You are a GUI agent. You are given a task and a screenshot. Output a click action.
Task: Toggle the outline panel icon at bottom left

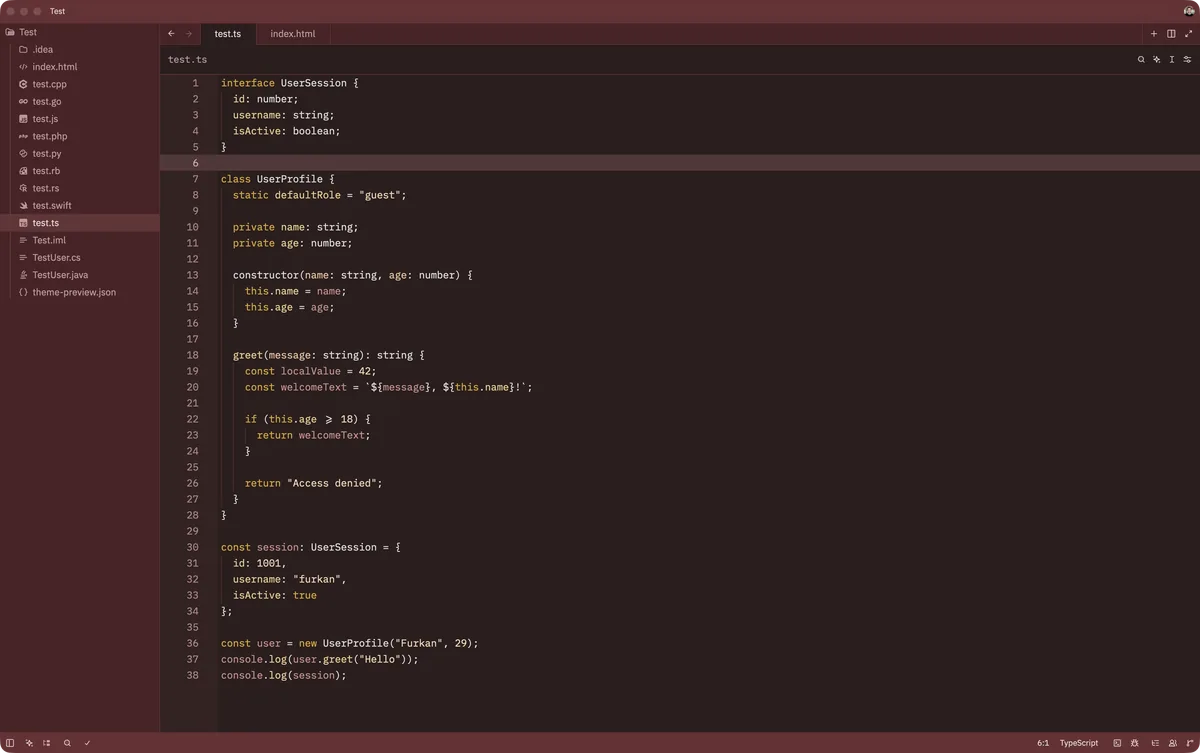pos(47,743)
